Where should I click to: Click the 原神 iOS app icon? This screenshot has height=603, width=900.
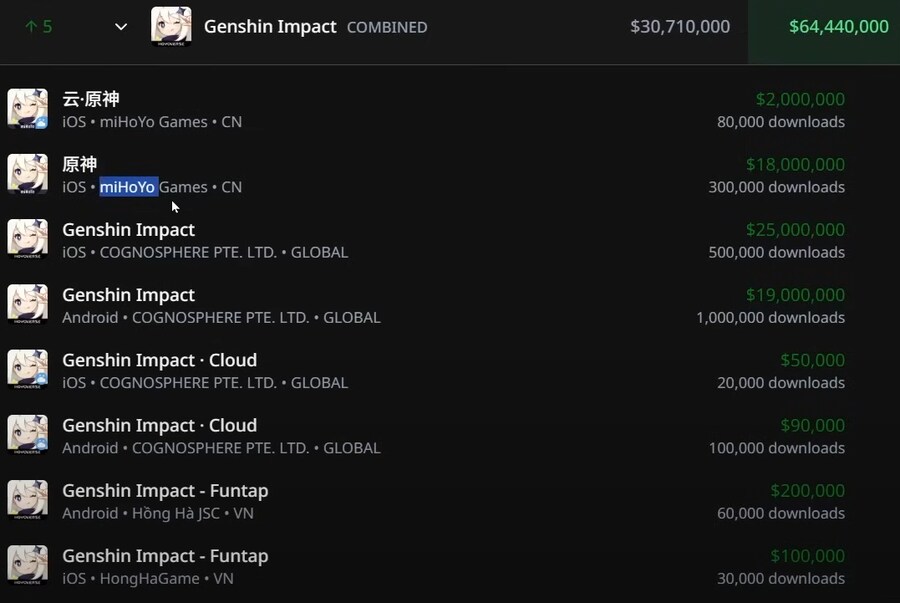(x=27, y=173)
